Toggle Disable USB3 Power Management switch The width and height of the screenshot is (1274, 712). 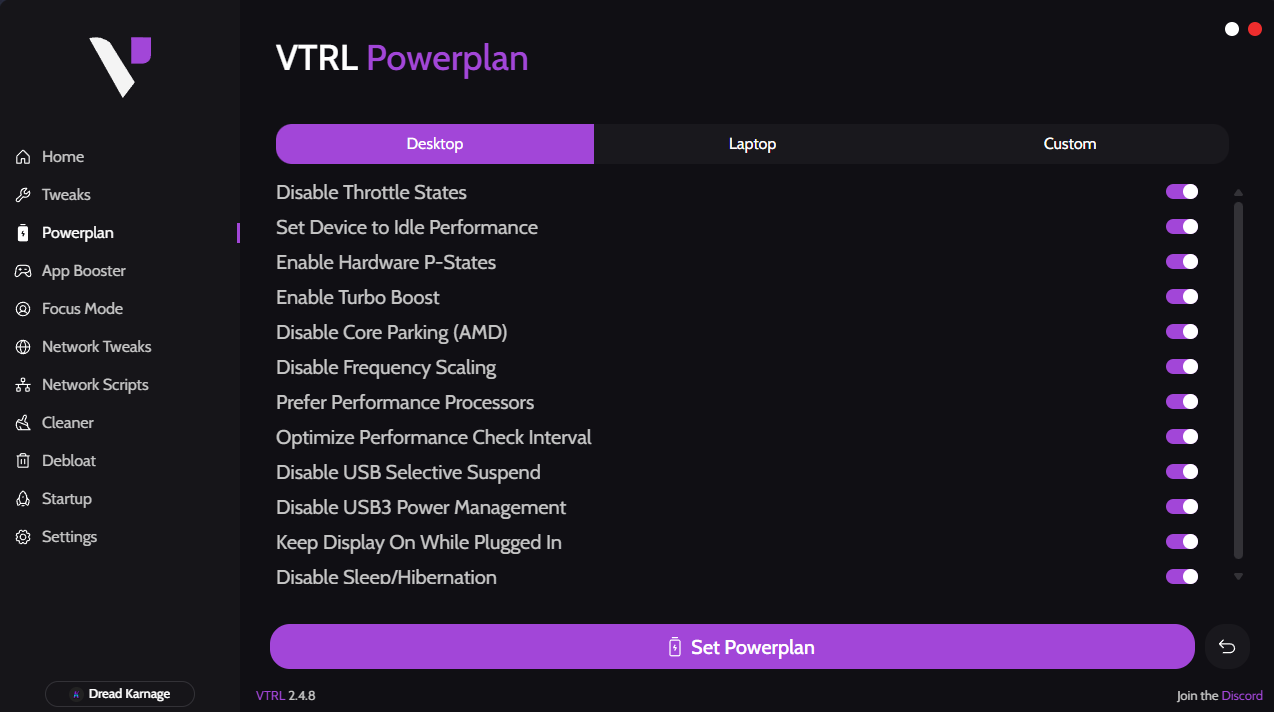click(1182, 507)
